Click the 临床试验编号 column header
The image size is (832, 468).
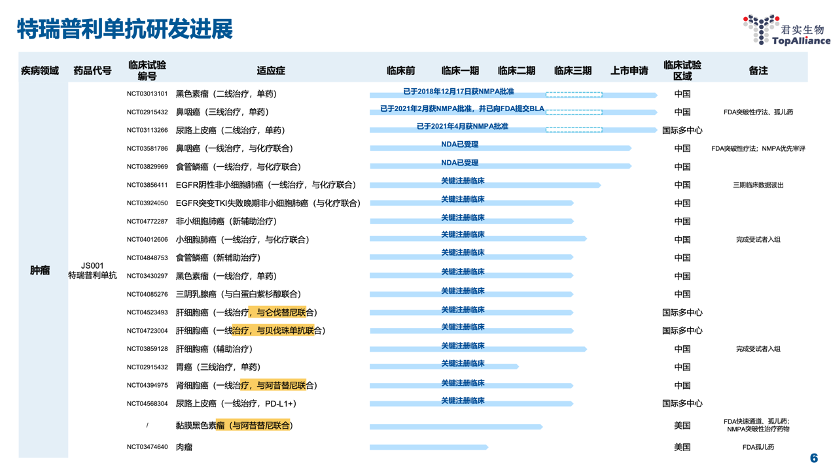click(147, 71)
